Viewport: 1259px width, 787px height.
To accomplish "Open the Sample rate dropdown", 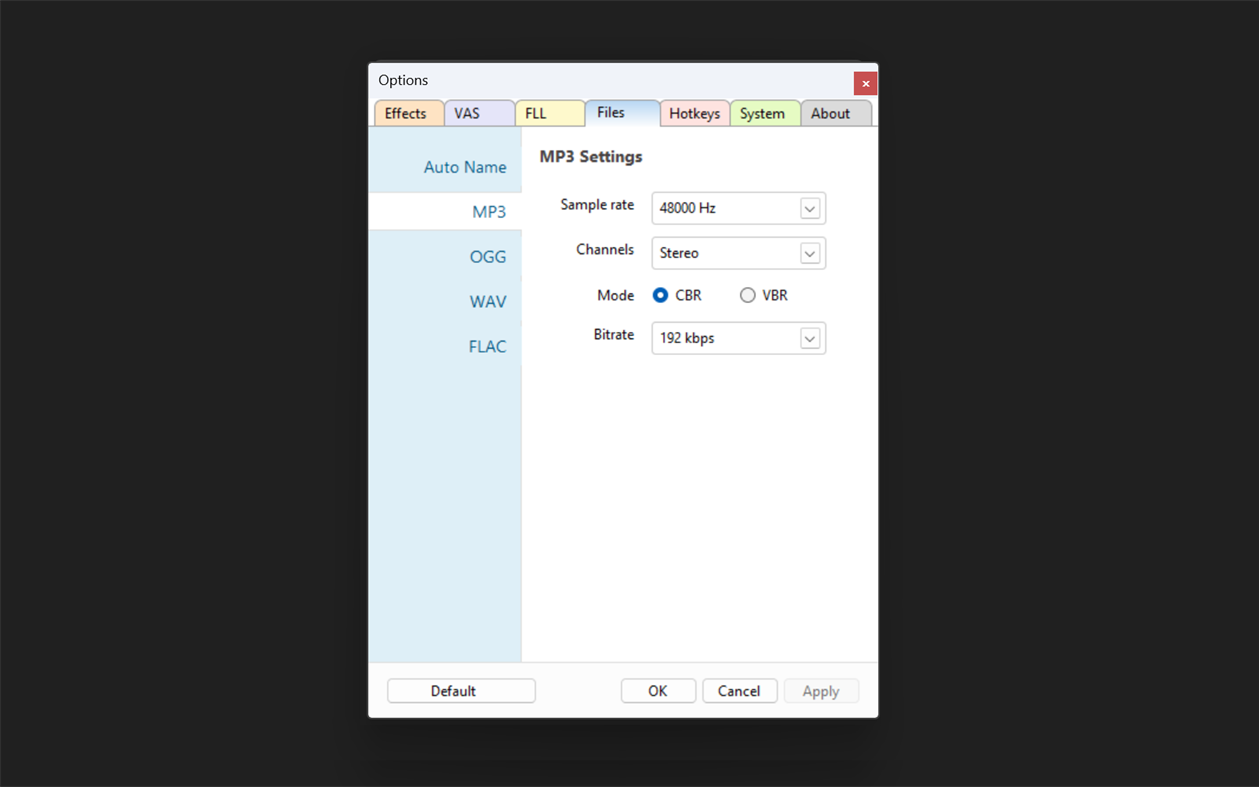I will [810, 208].
